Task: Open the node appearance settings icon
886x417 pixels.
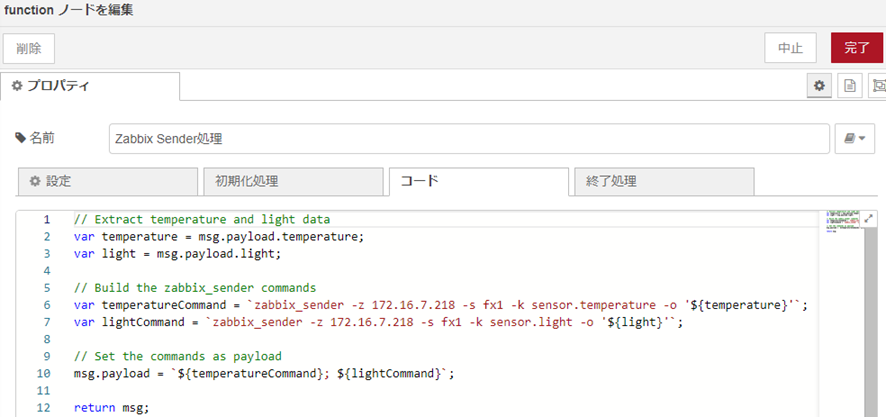Action: [x=878, y=86]
